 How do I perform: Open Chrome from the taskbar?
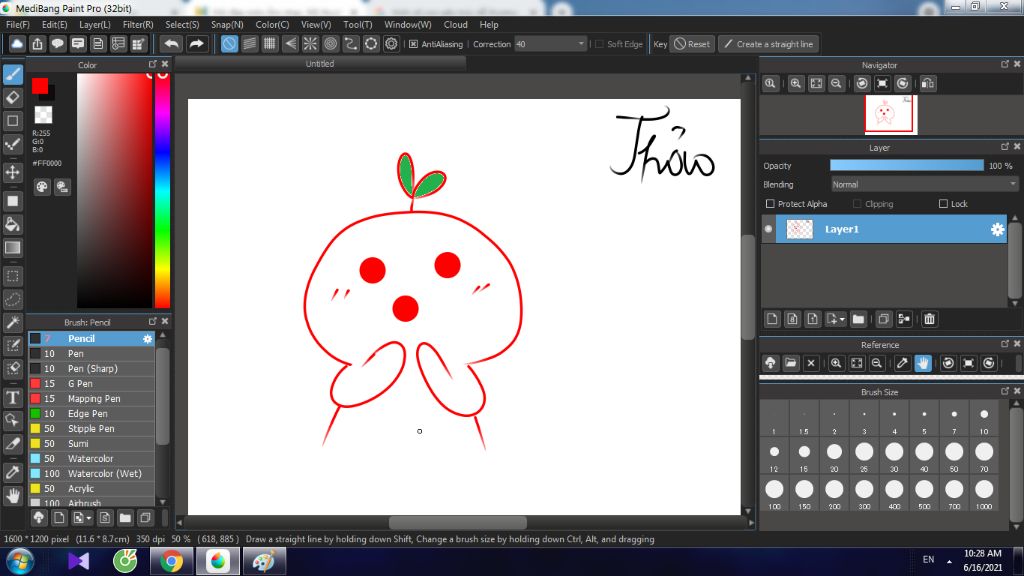171,561
